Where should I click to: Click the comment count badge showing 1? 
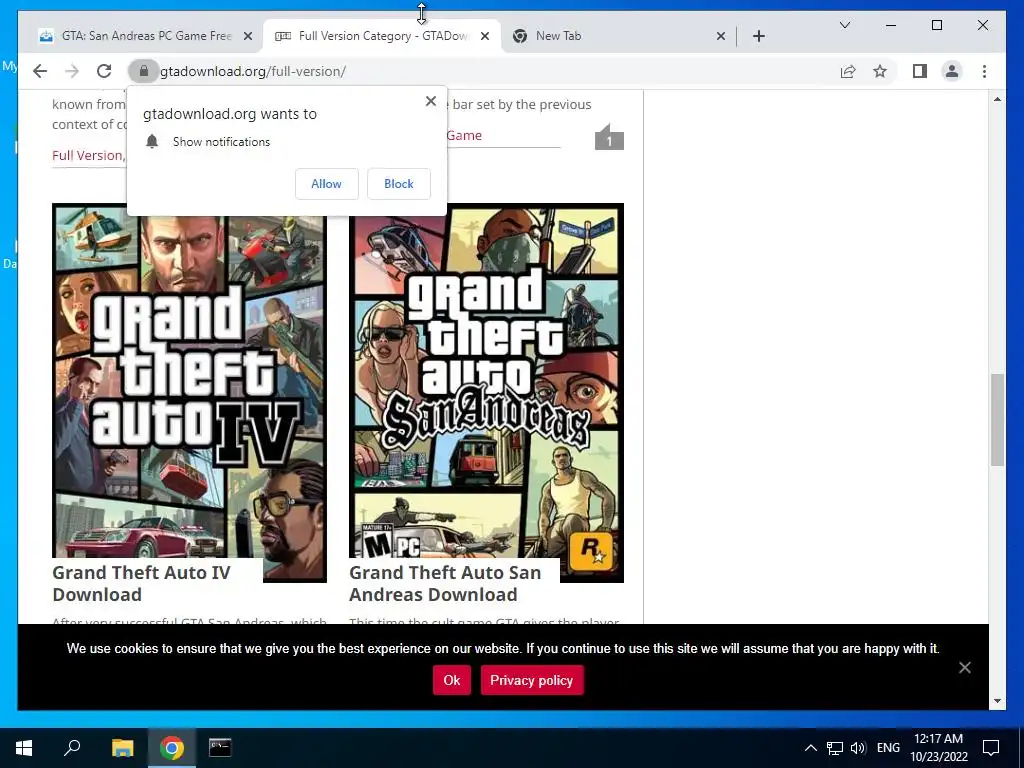click(x=609, y=136)
